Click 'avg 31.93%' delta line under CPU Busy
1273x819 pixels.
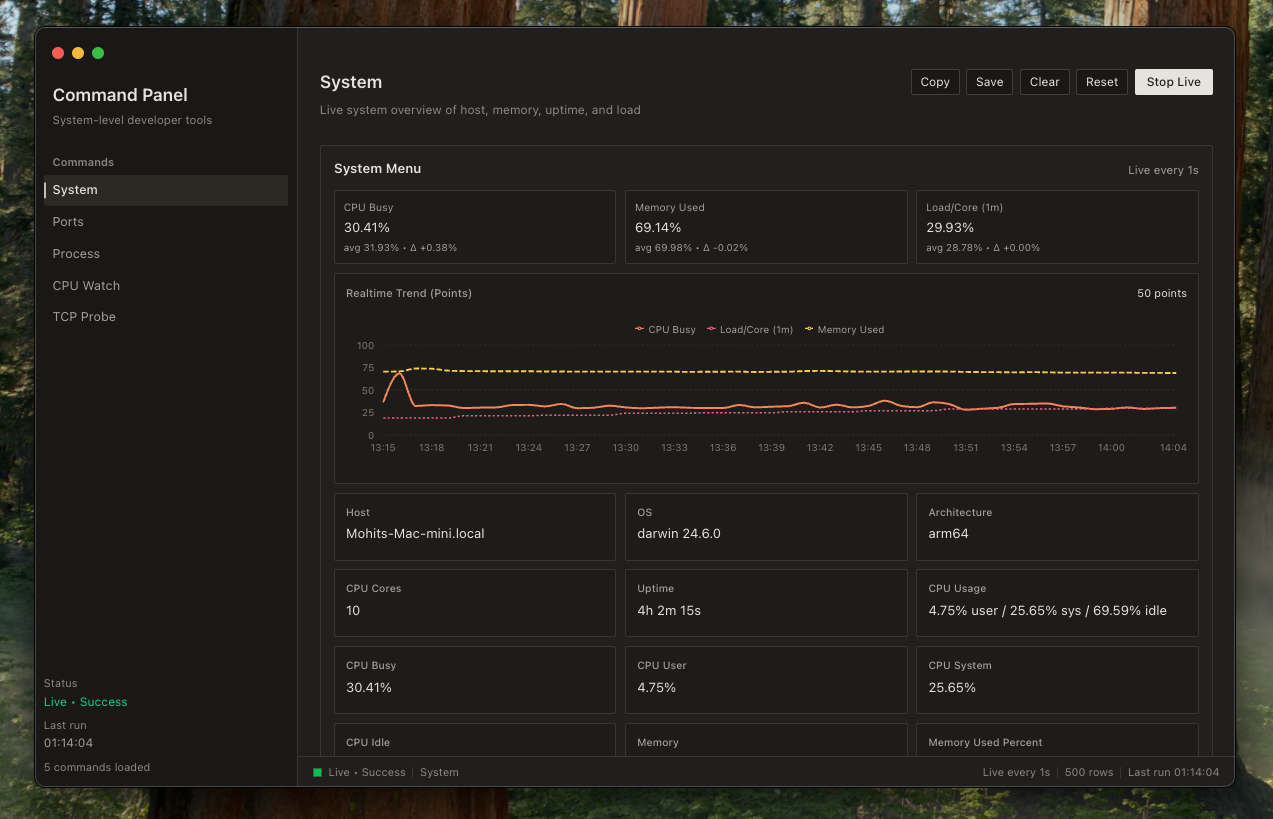click(x=400, y=248)
